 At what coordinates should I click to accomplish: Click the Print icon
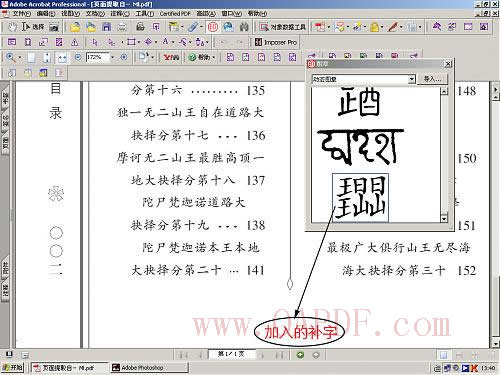click(x=140, y=27)
